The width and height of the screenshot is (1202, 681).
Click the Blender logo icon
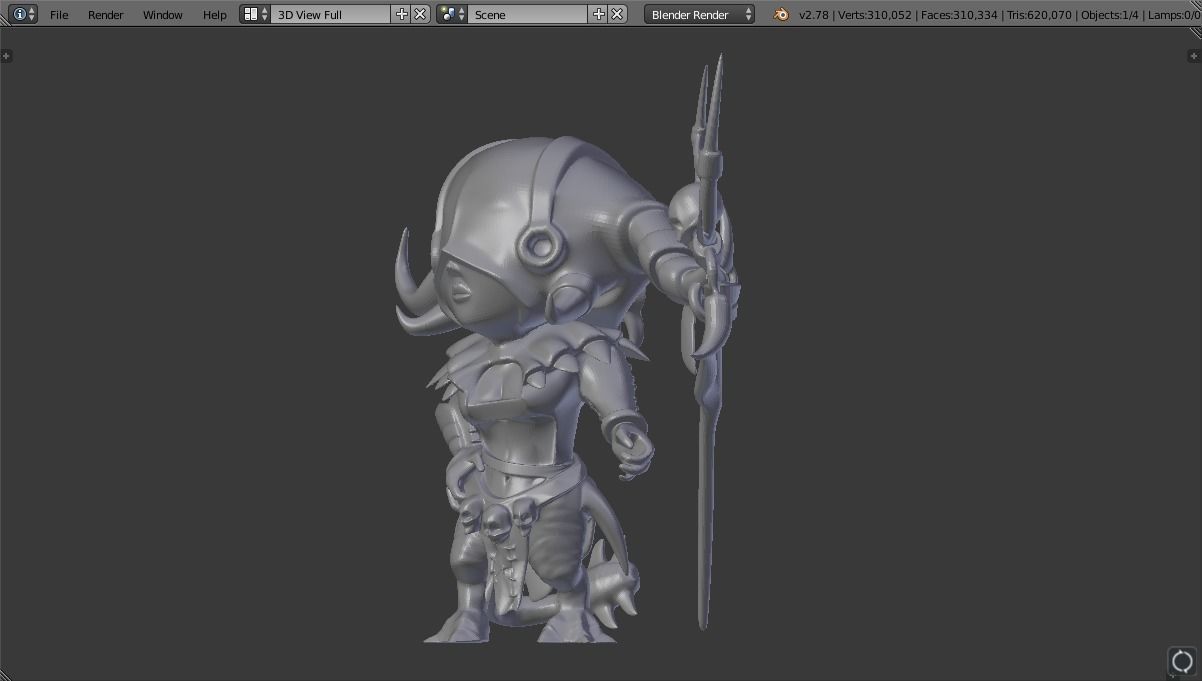click(x=781, y=14)
